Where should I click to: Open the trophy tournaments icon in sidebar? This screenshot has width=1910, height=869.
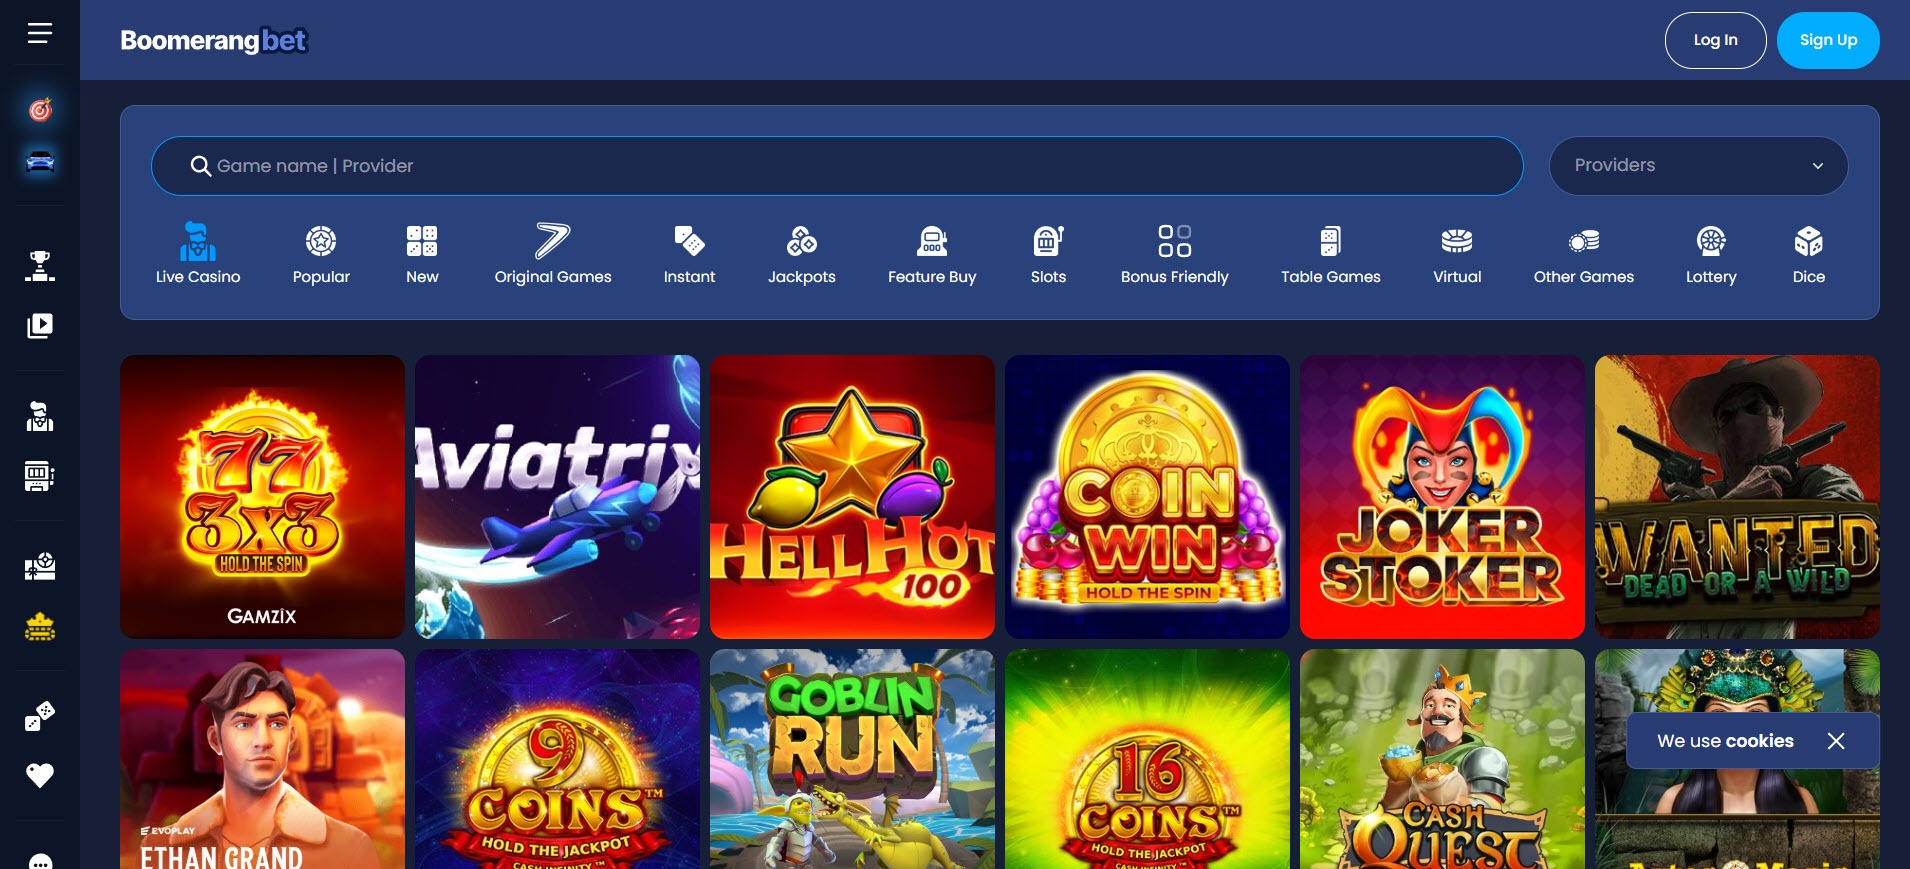click(x=40, y=266)
